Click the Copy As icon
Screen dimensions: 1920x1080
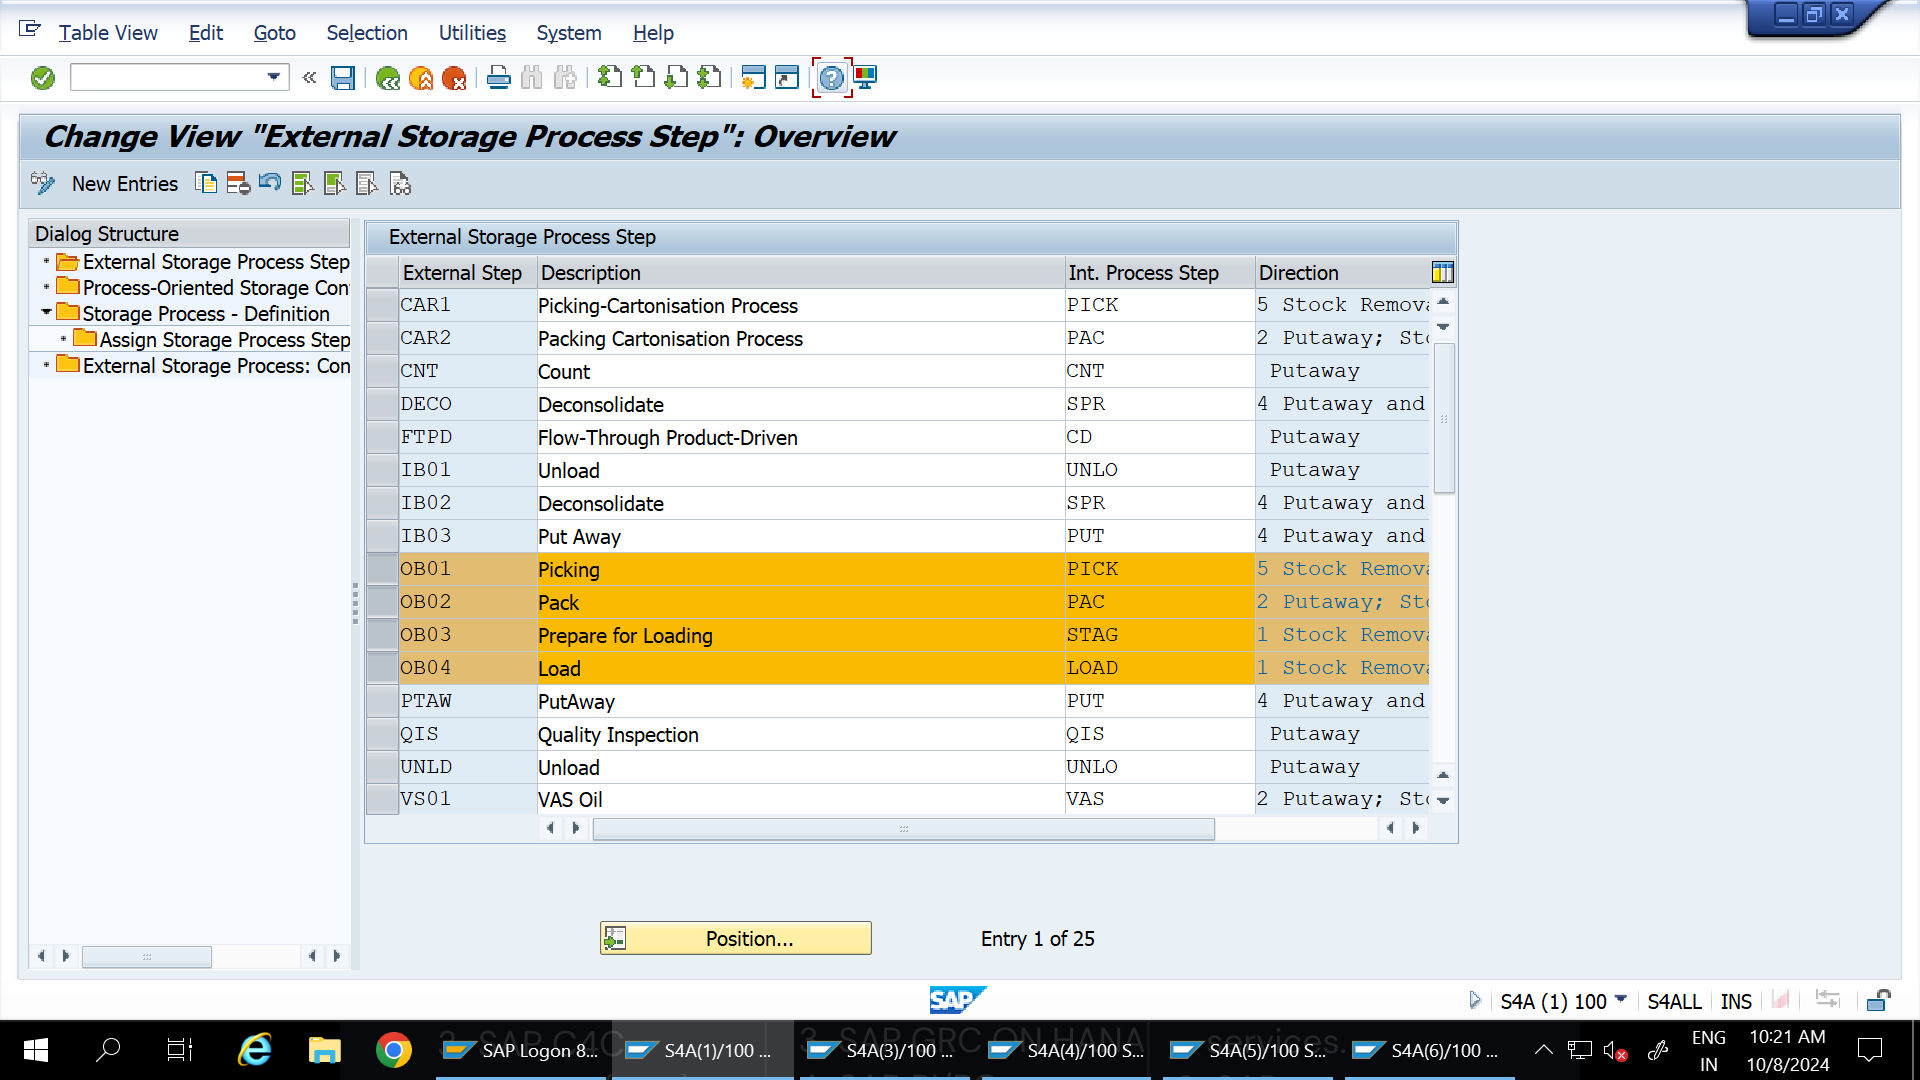pos(206,183)
